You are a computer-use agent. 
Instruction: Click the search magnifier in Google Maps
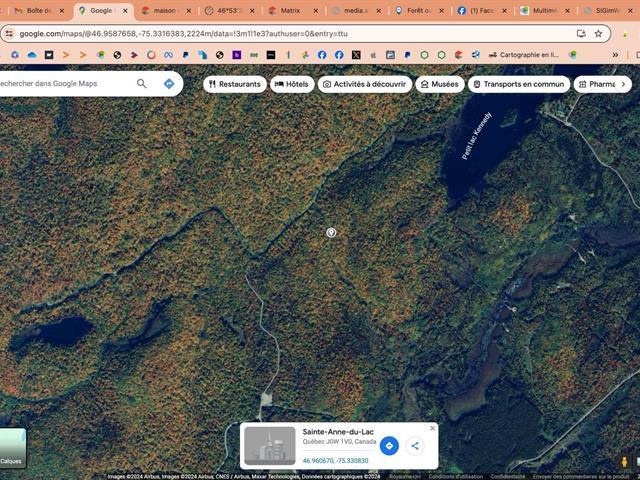(x=142, y=84)
